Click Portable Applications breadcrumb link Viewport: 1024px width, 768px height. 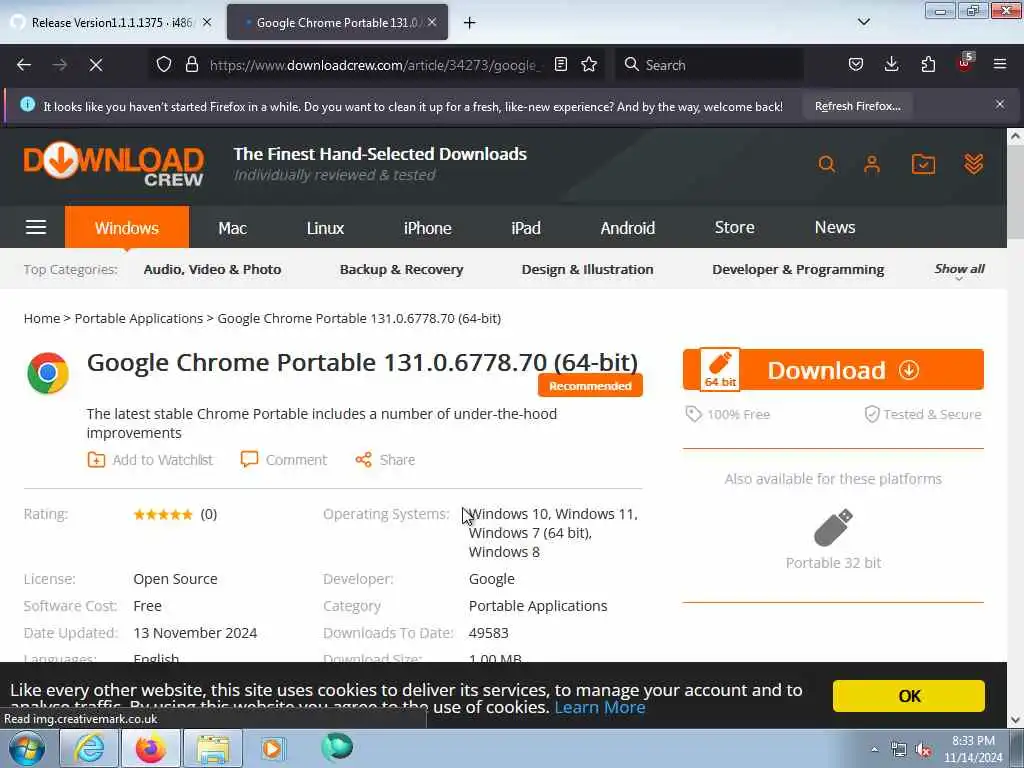pos(138,318)
